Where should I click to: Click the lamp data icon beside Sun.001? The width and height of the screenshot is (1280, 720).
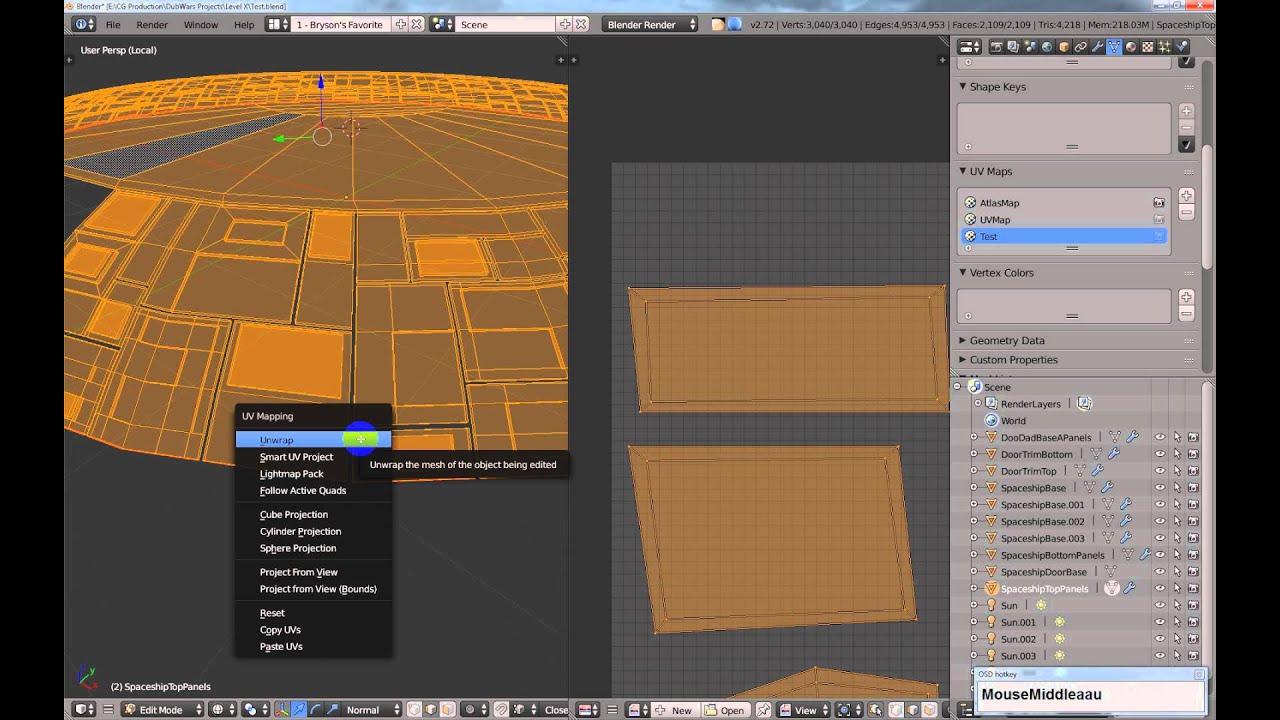coord(1060,622)
